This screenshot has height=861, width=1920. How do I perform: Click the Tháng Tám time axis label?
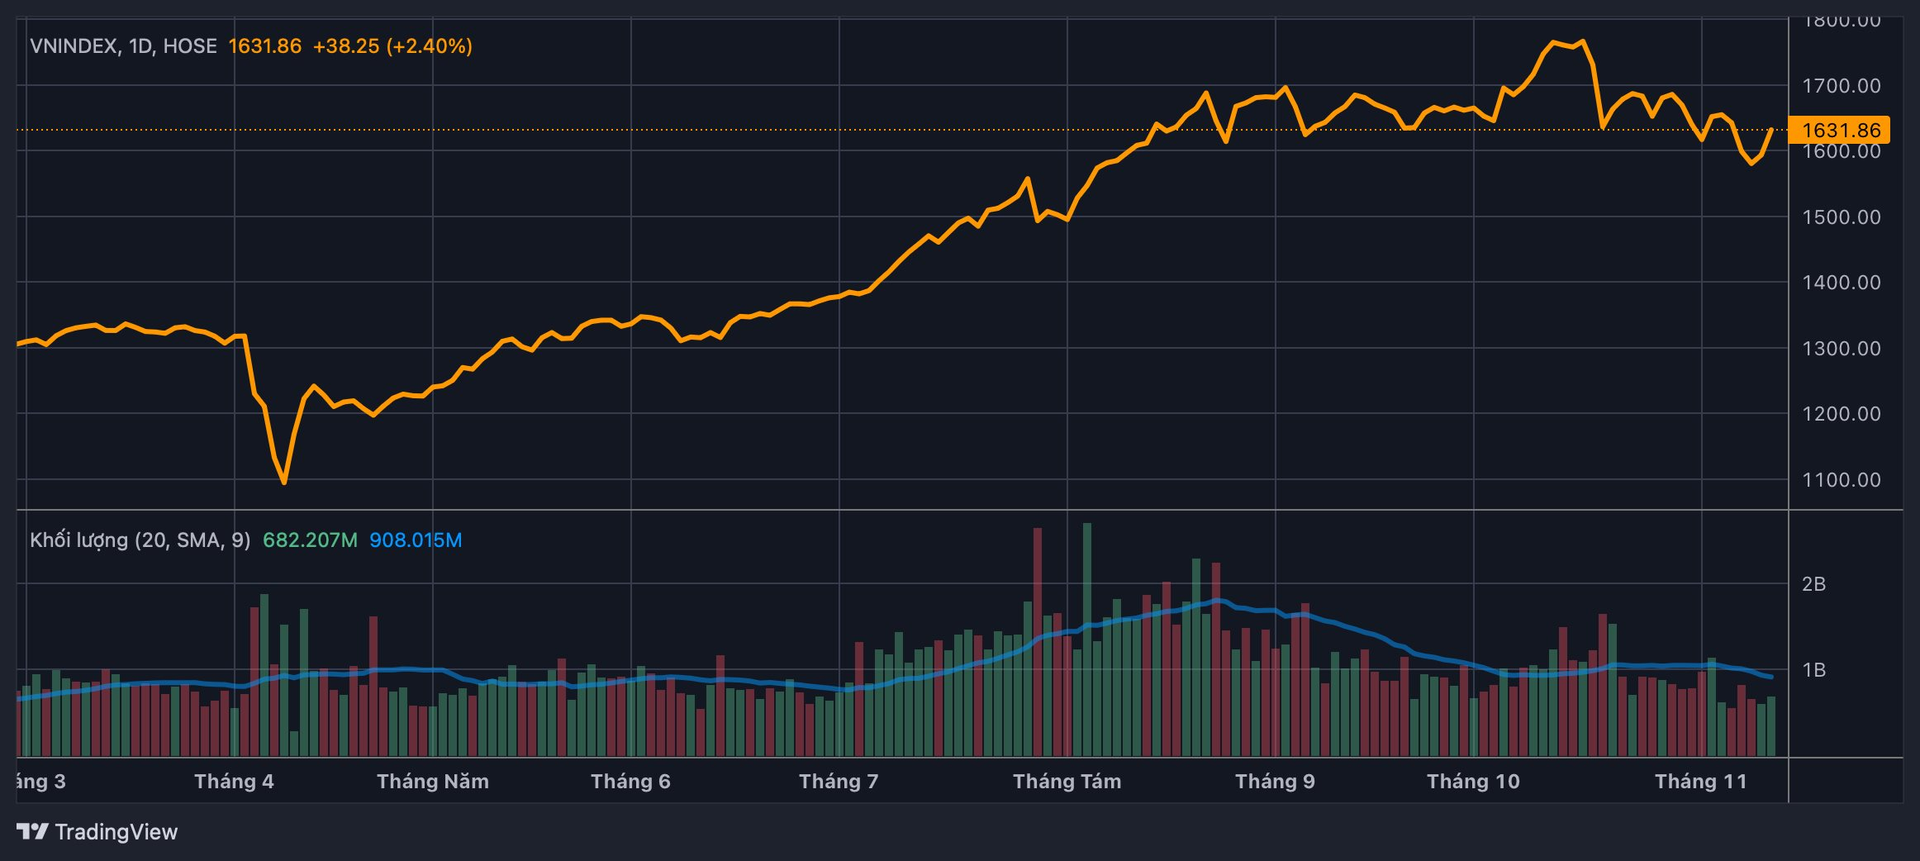pyautogui.click(x=1067, y=781)
